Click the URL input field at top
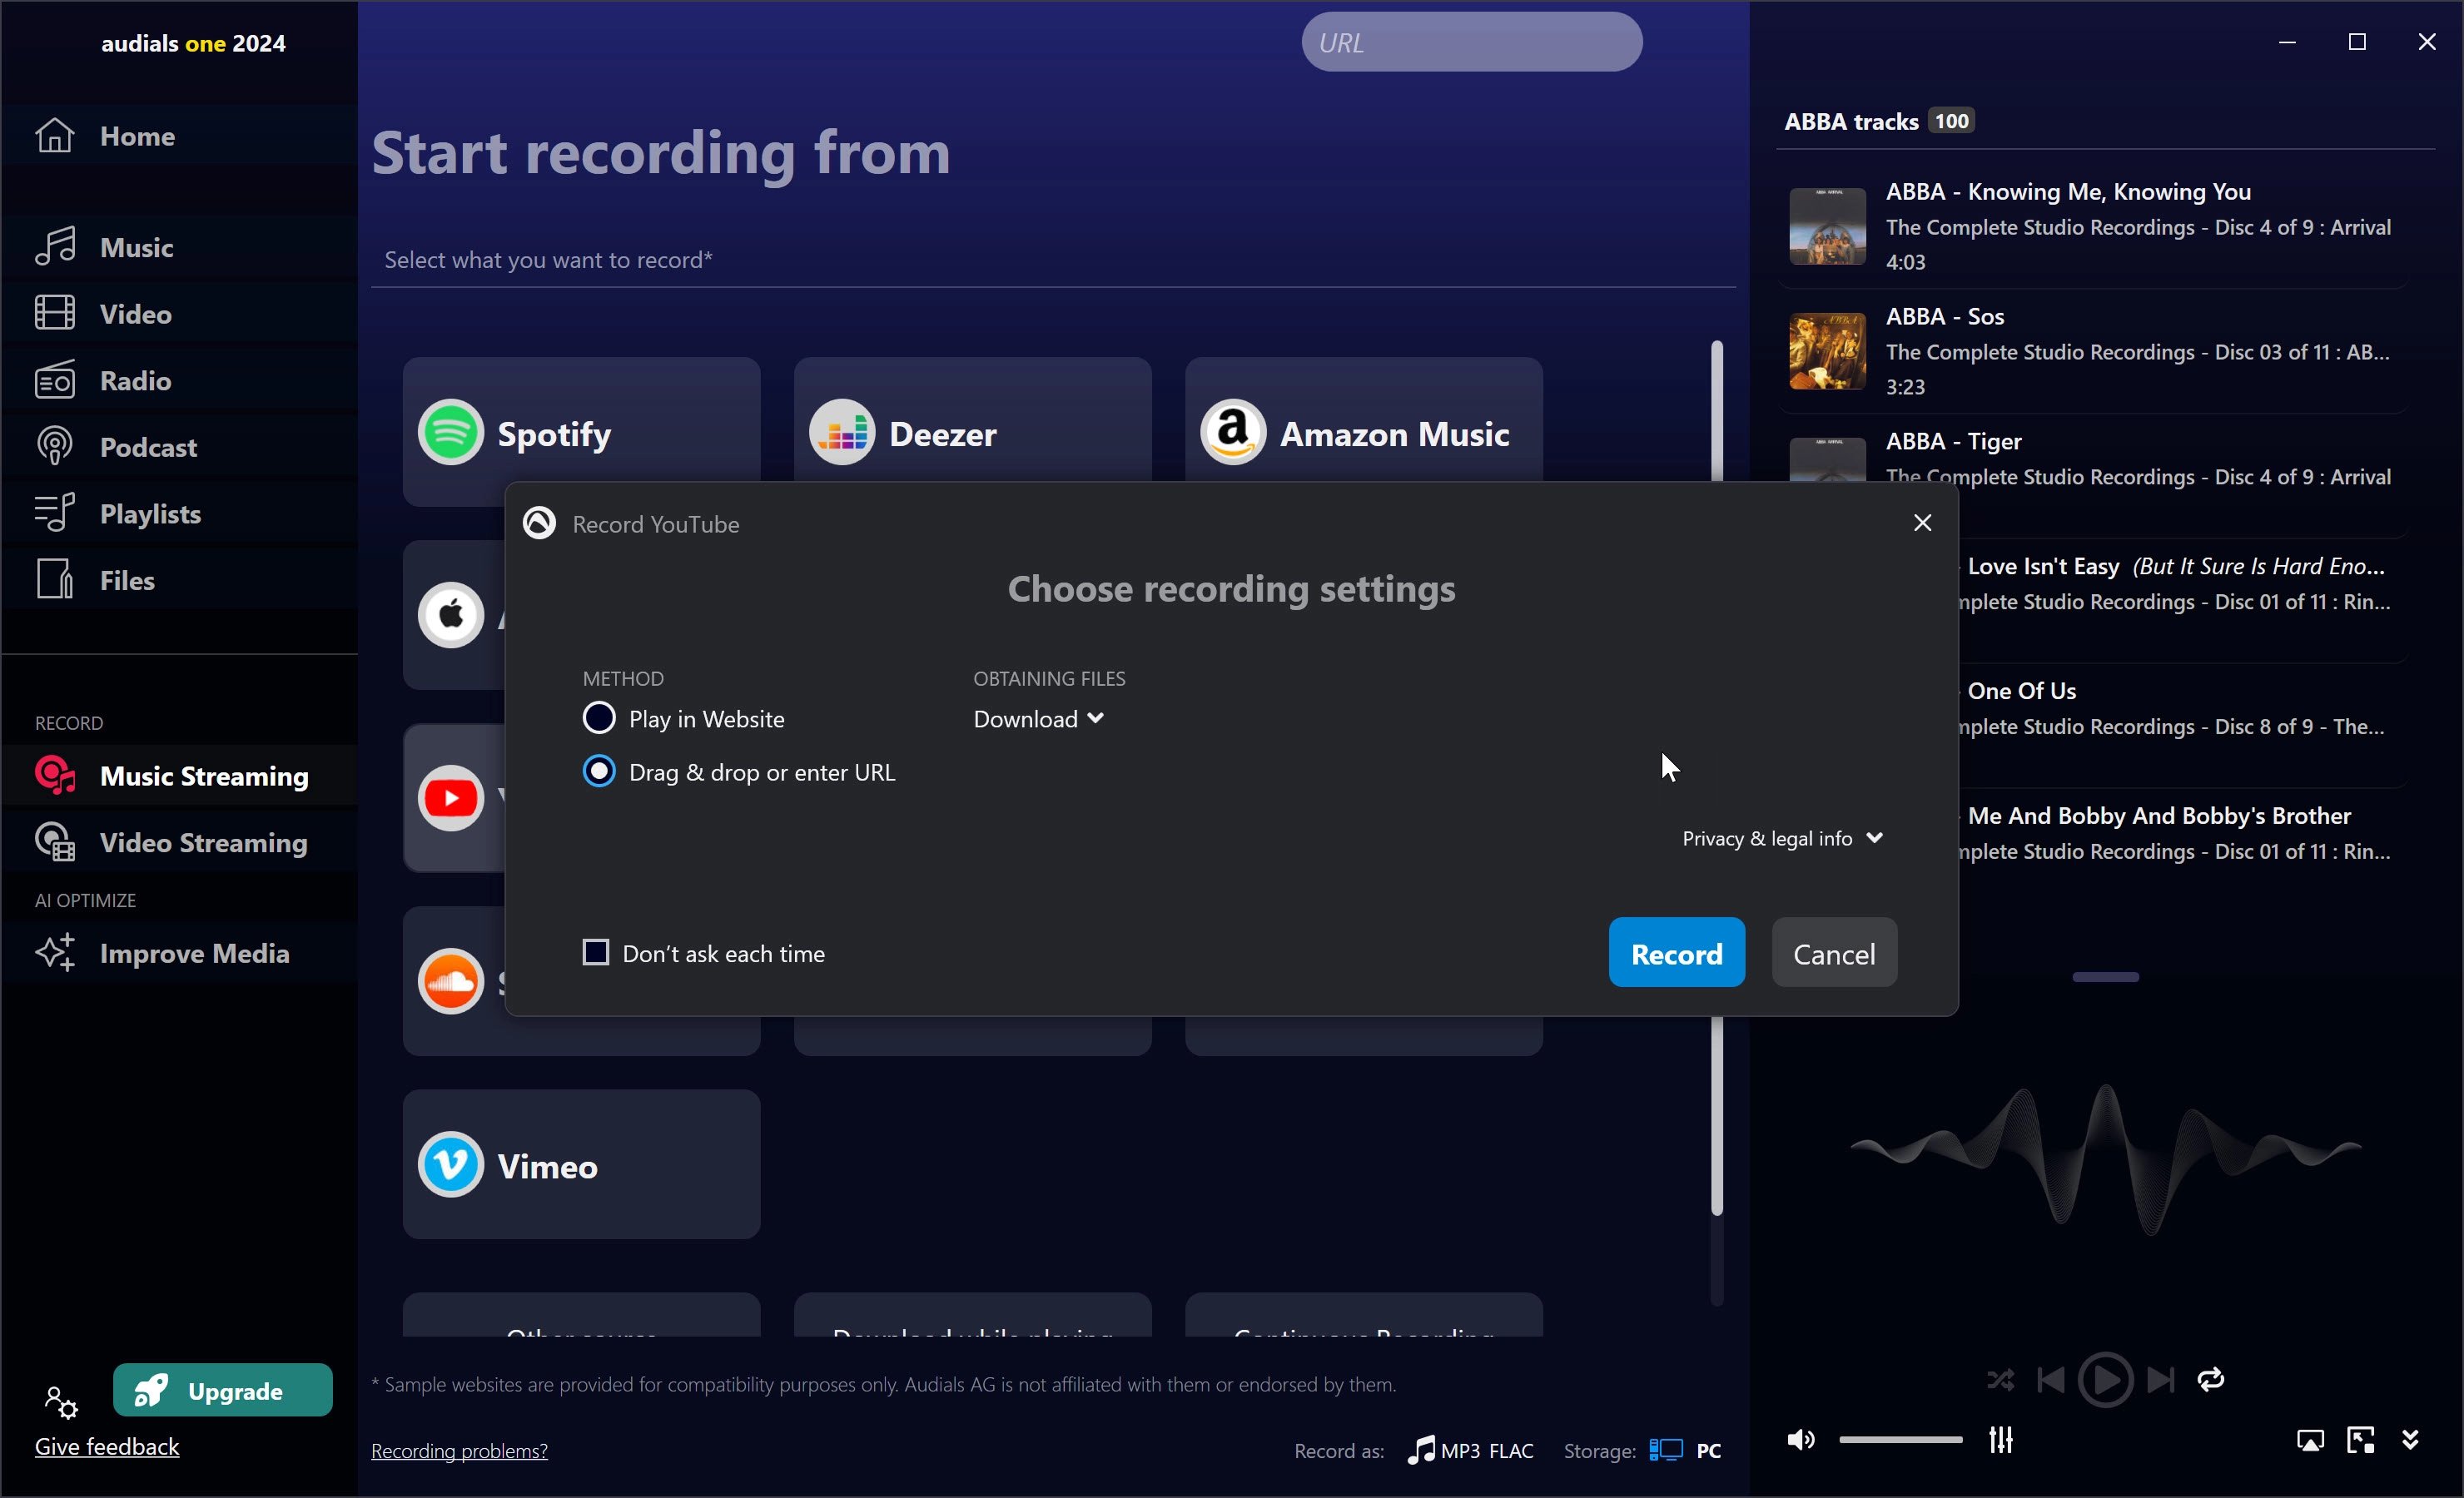Screen dimensions: 2464x1498 1471,42
